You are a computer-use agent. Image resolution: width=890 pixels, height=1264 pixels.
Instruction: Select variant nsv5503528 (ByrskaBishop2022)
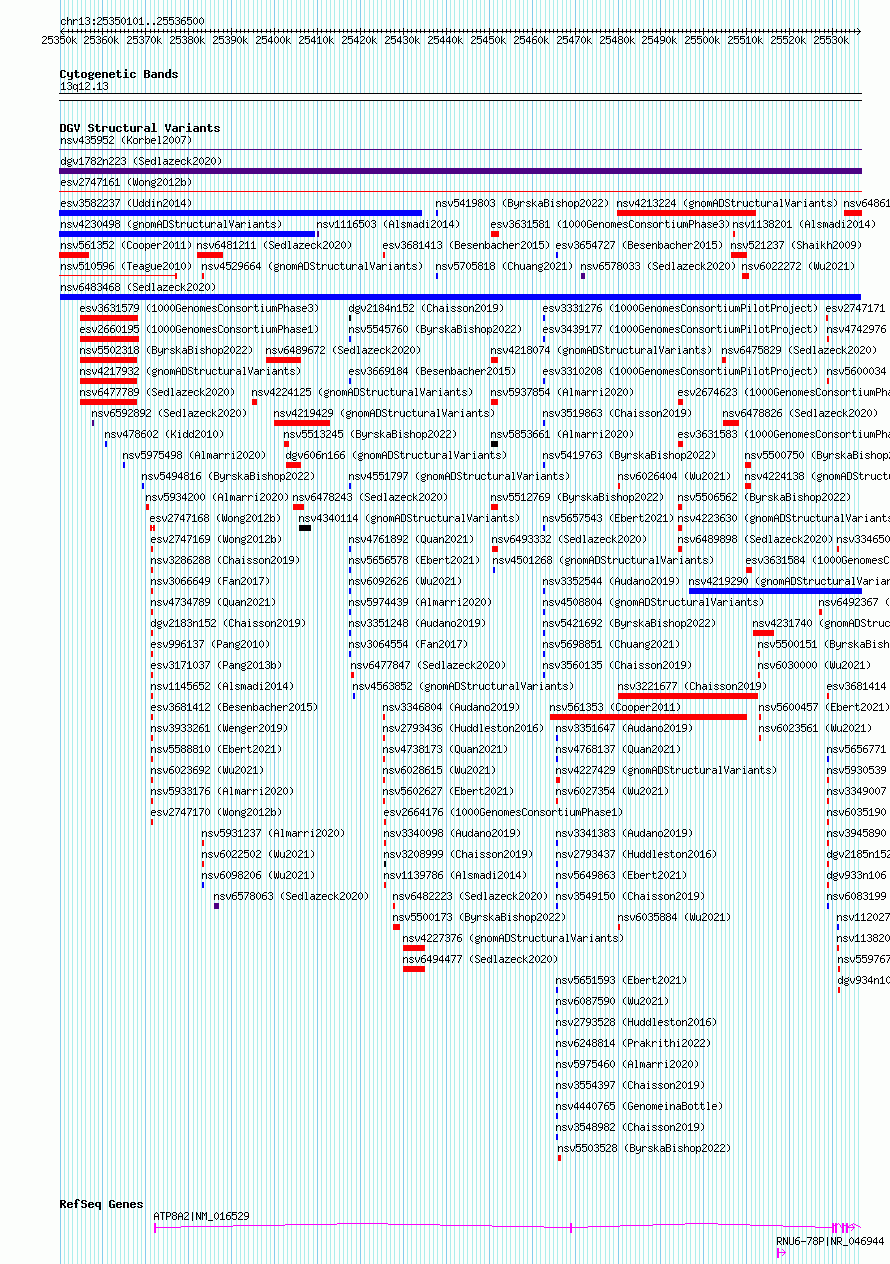pyautogui.click(x=643, y=1149)
